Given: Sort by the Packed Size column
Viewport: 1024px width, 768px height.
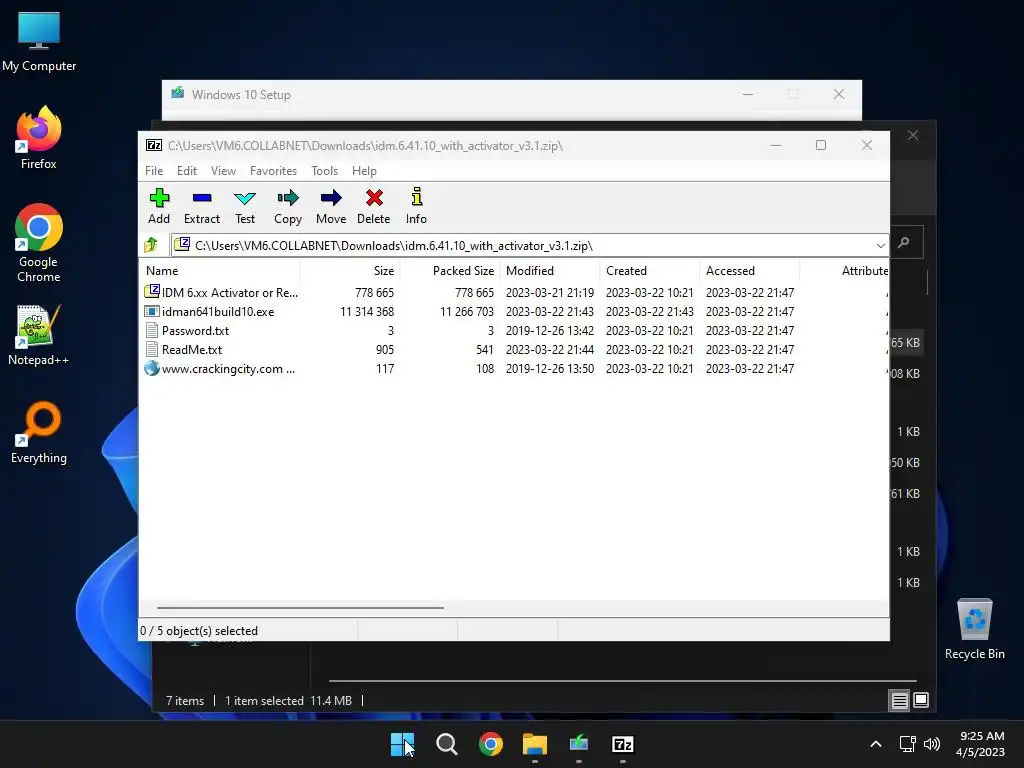Looking at the screenshot, I should tap(450, 270).
